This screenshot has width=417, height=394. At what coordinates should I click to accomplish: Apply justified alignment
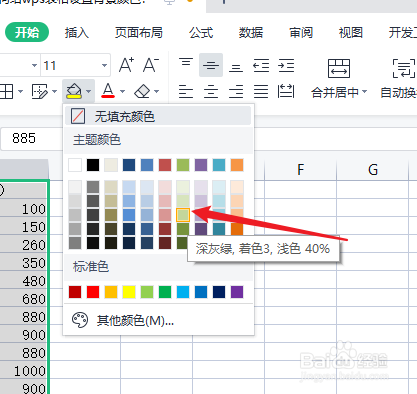pos(261,91)
